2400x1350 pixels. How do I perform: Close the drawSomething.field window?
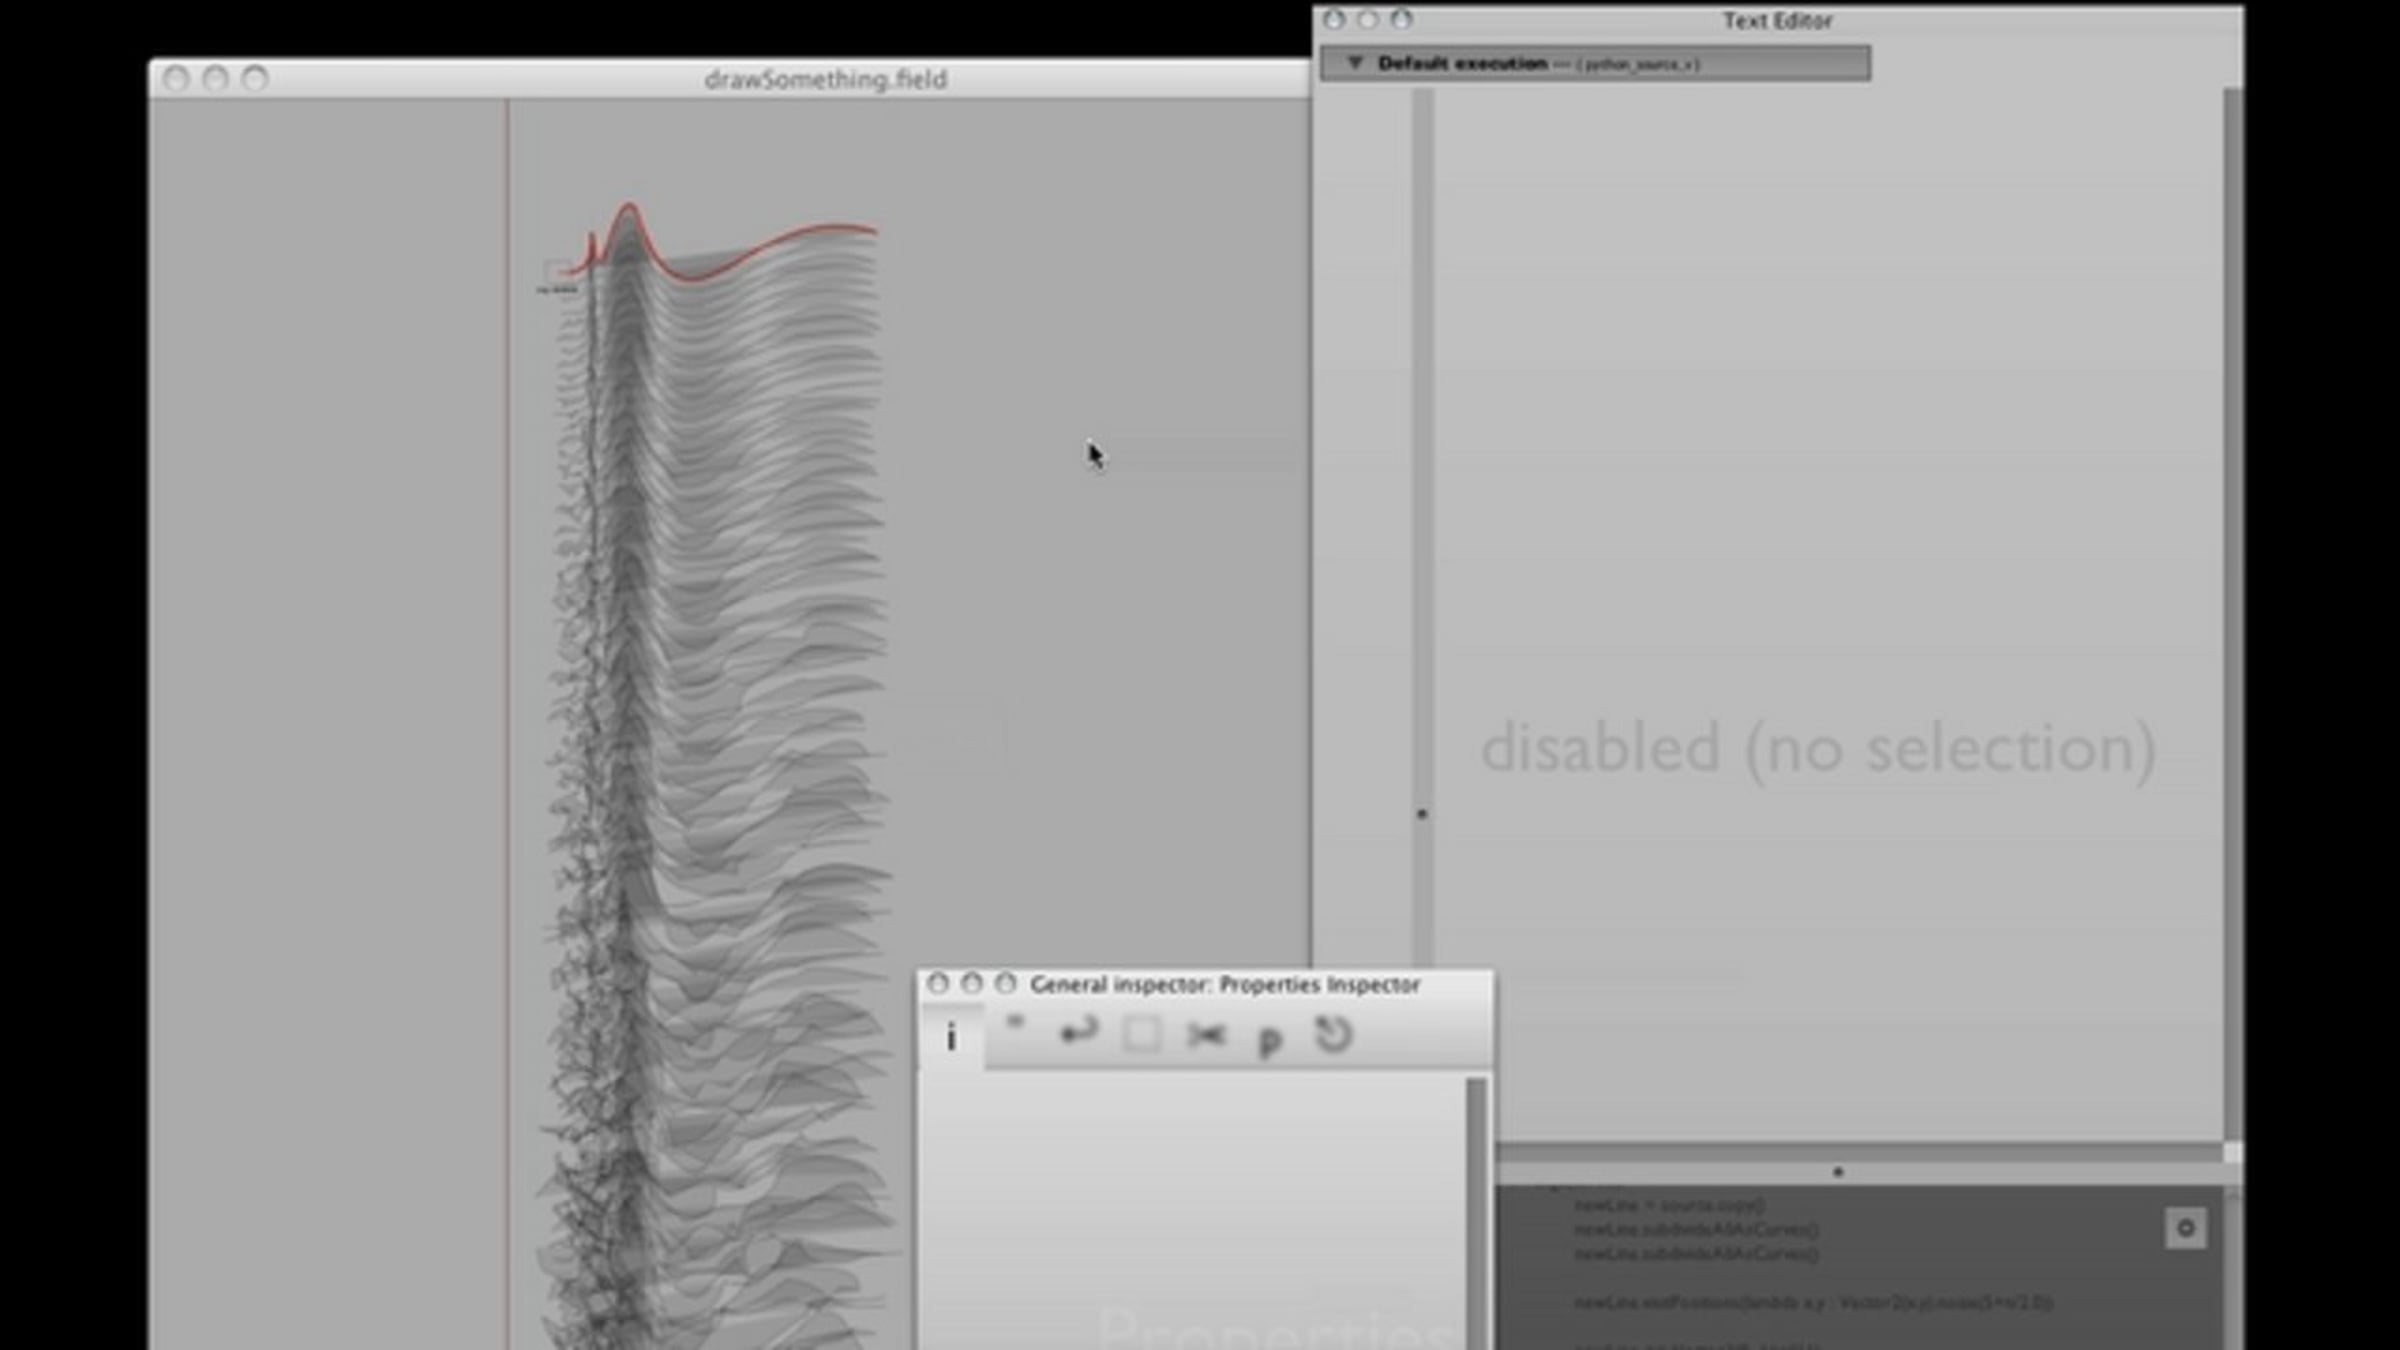pos(176,79)
